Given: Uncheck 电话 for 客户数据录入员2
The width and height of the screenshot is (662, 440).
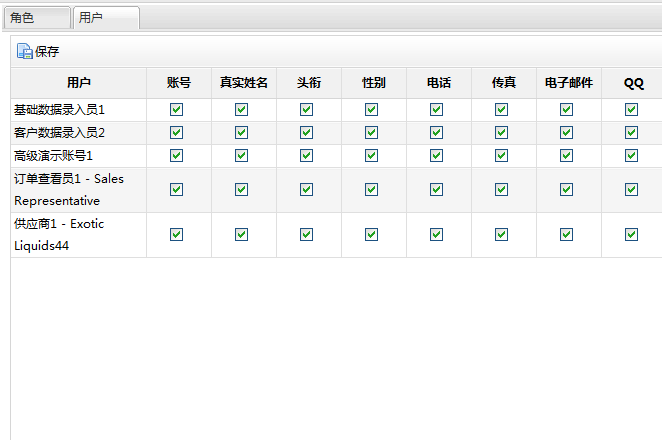Looking at the screenshot, I should [437, 133].
